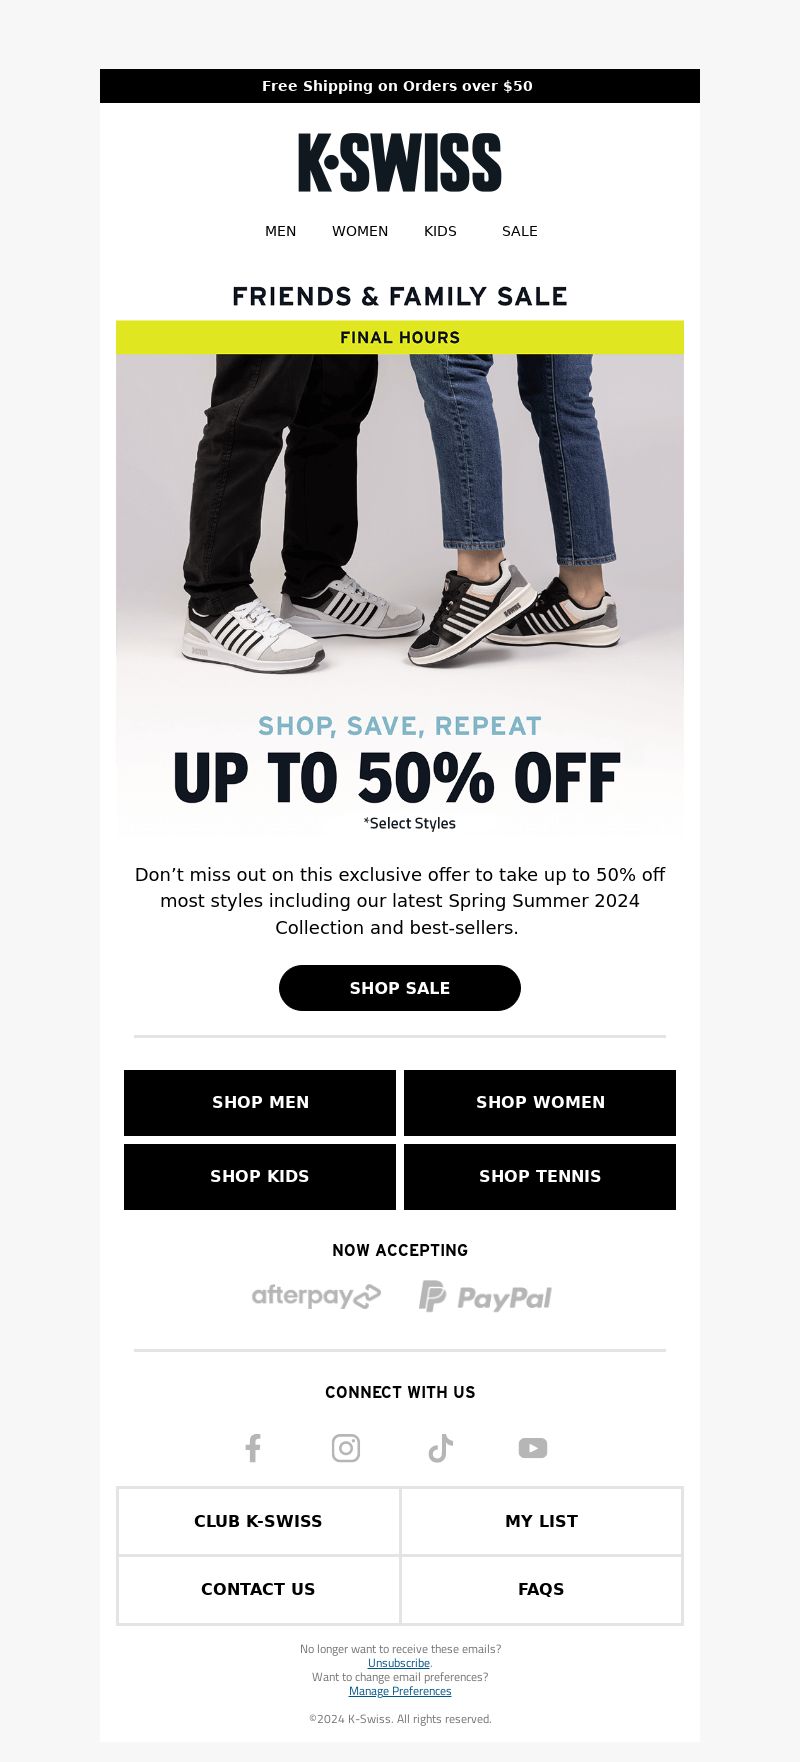Viewport: 800px width, 1762px height.
Task: Open the Instagram icon link
Action: (346, 1448)
